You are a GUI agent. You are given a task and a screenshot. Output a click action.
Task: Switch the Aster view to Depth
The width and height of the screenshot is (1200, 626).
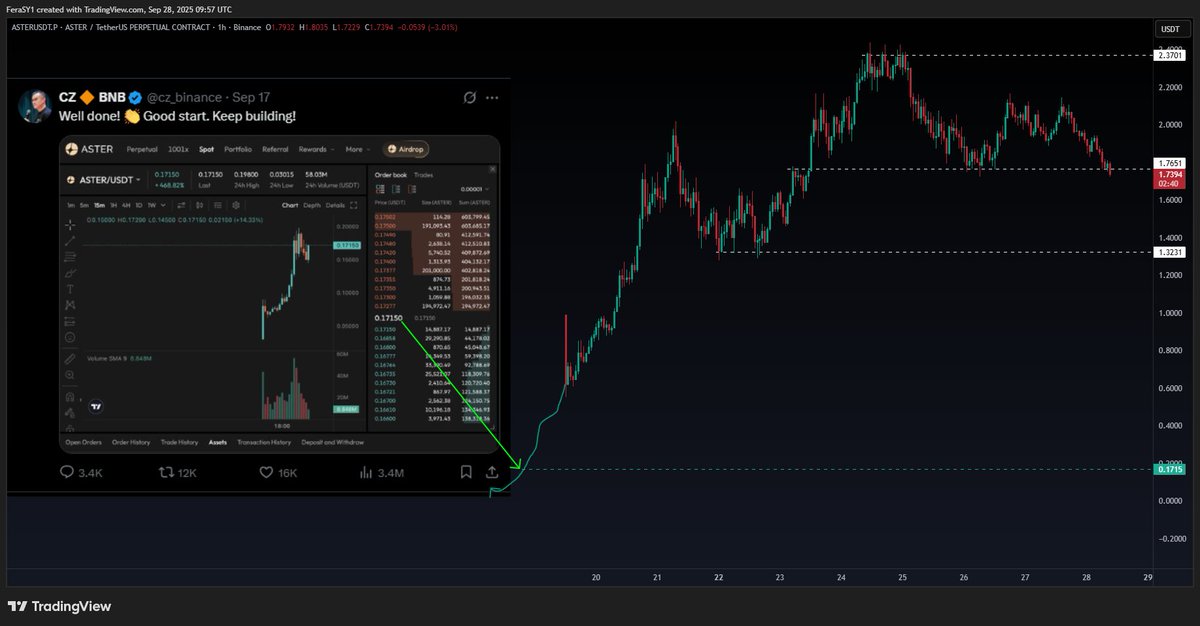coord(312,205)
